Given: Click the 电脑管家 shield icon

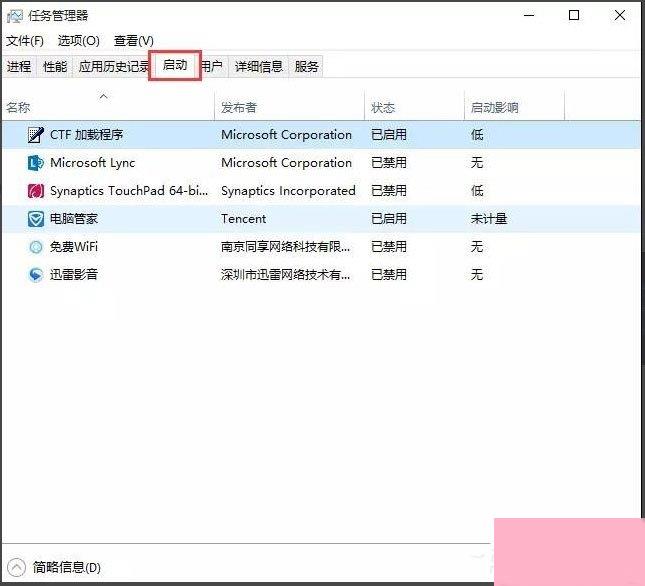Looking at the screenshot, I should tap(36, 219).
